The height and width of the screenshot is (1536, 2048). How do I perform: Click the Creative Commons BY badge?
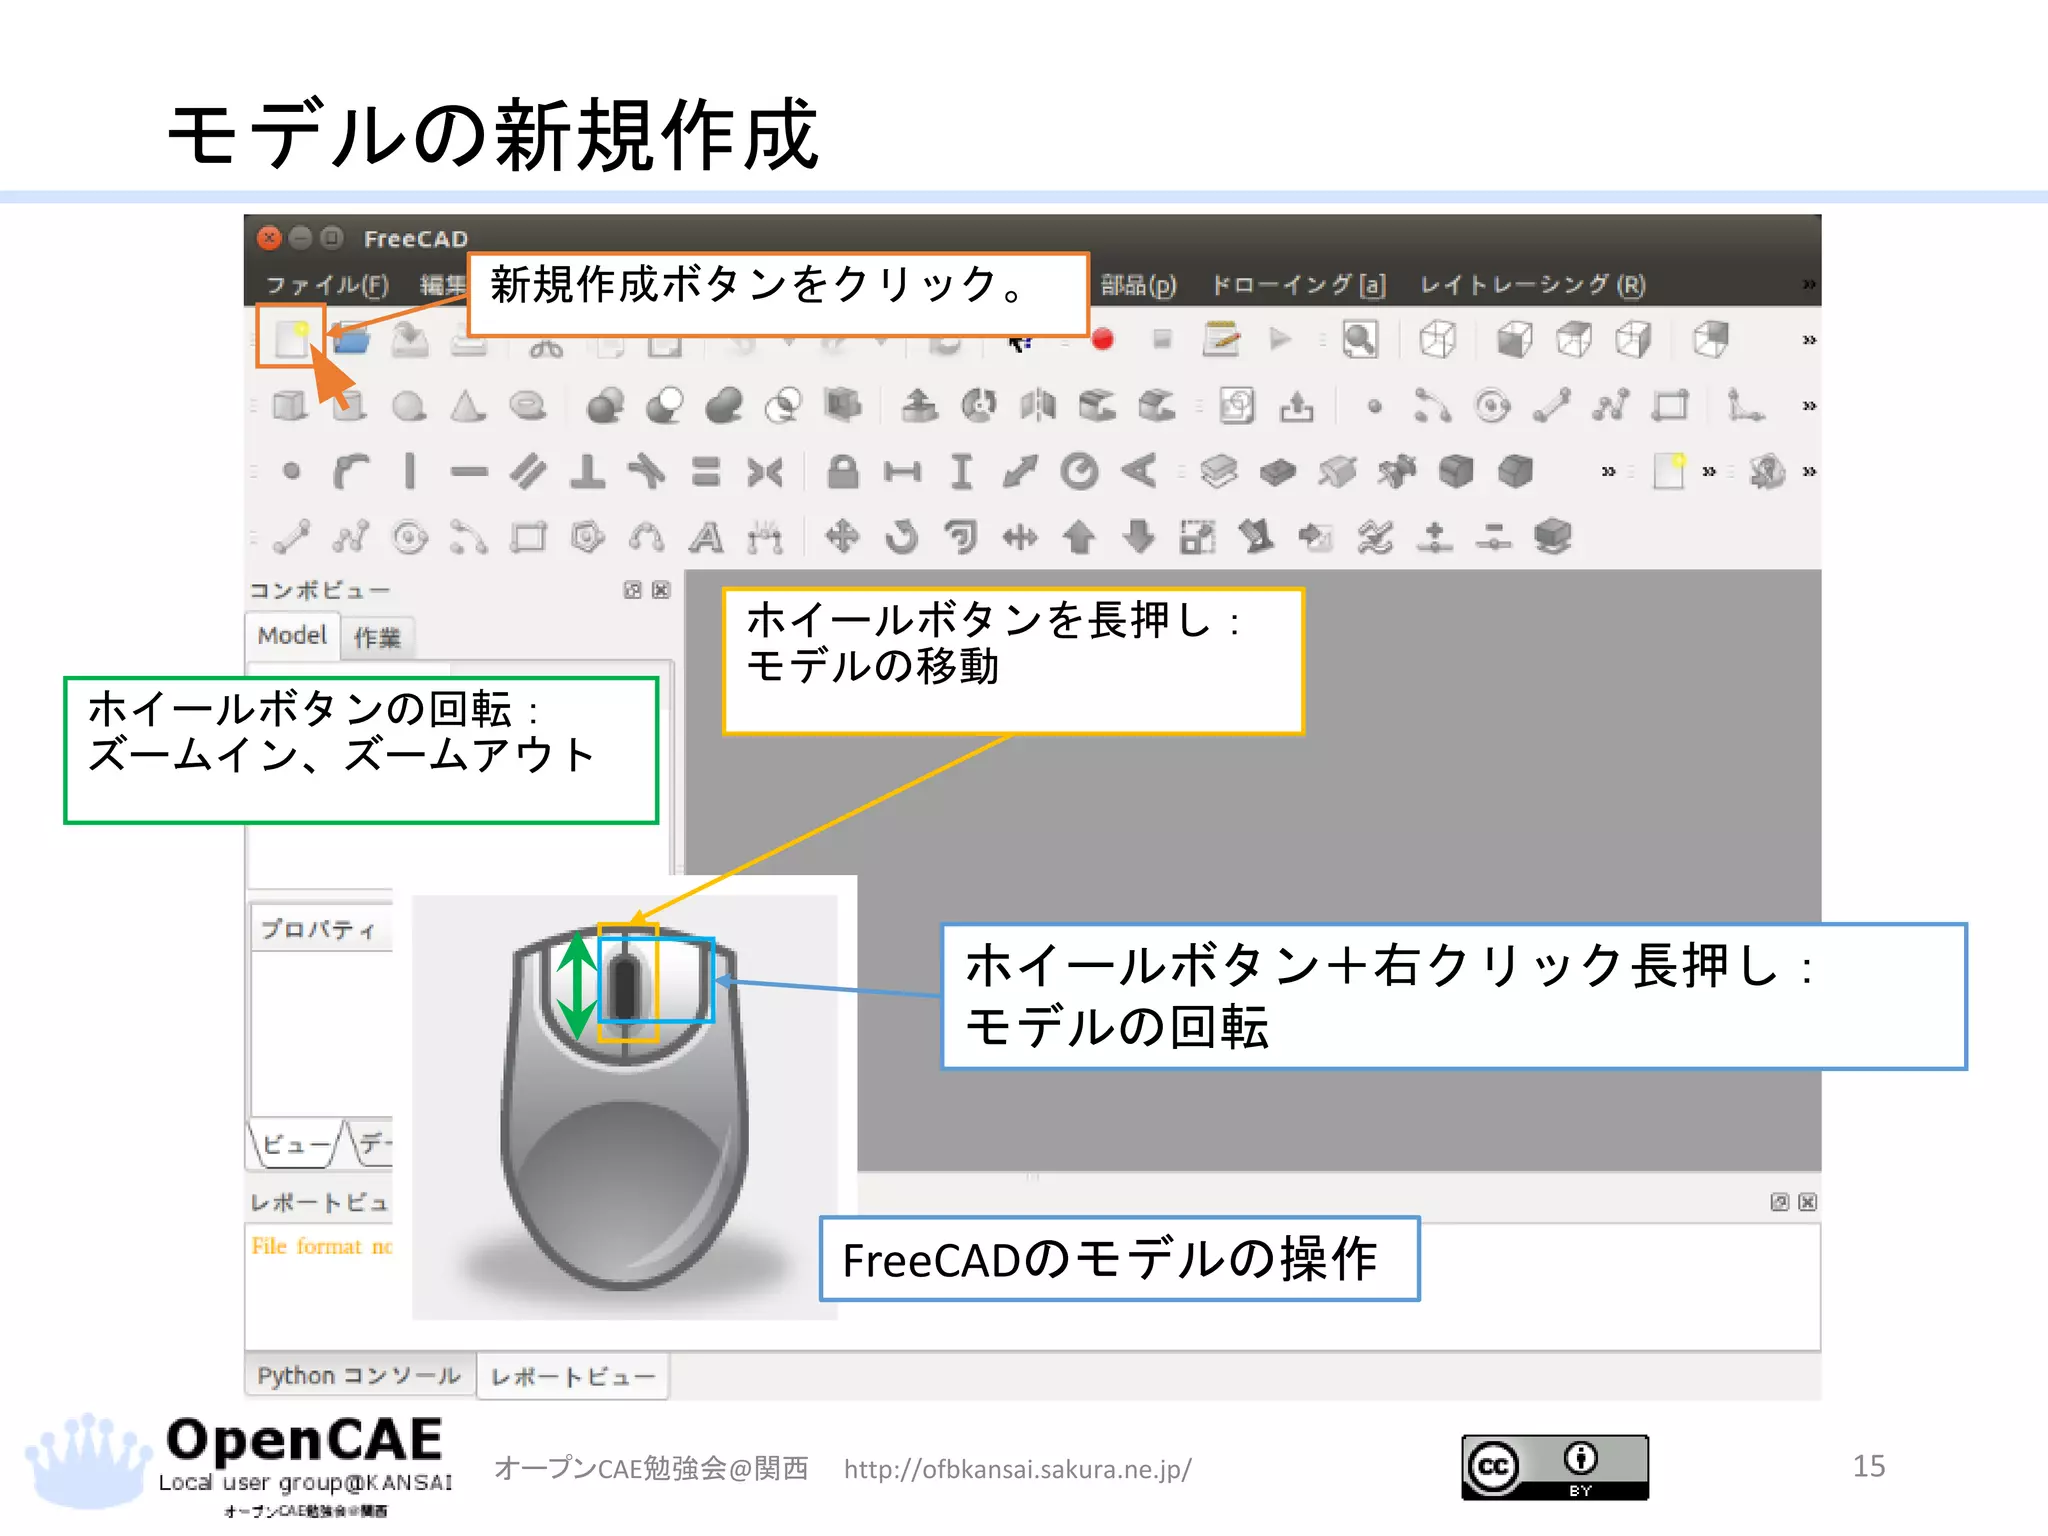(x=1554, y=1467)
